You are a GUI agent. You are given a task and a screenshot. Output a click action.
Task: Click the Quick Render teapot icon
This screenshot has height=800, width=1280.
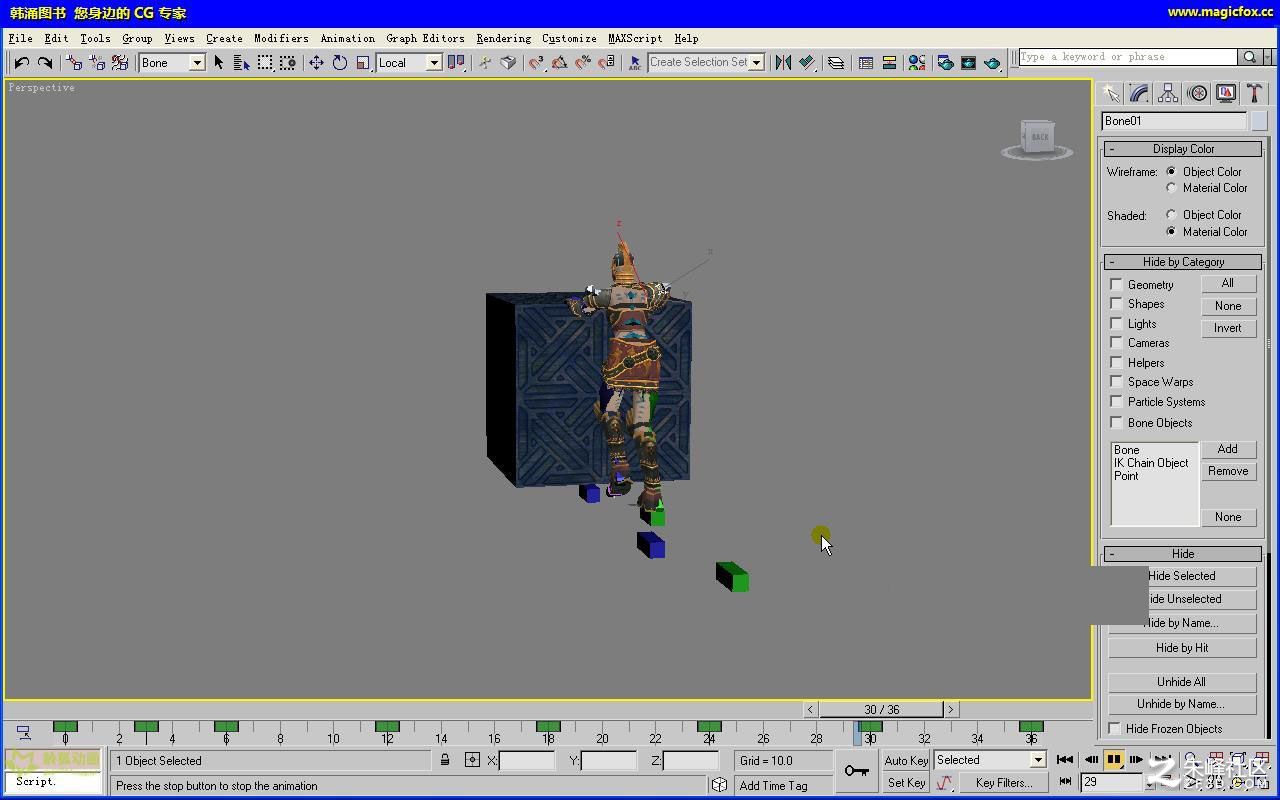(992, 62)
